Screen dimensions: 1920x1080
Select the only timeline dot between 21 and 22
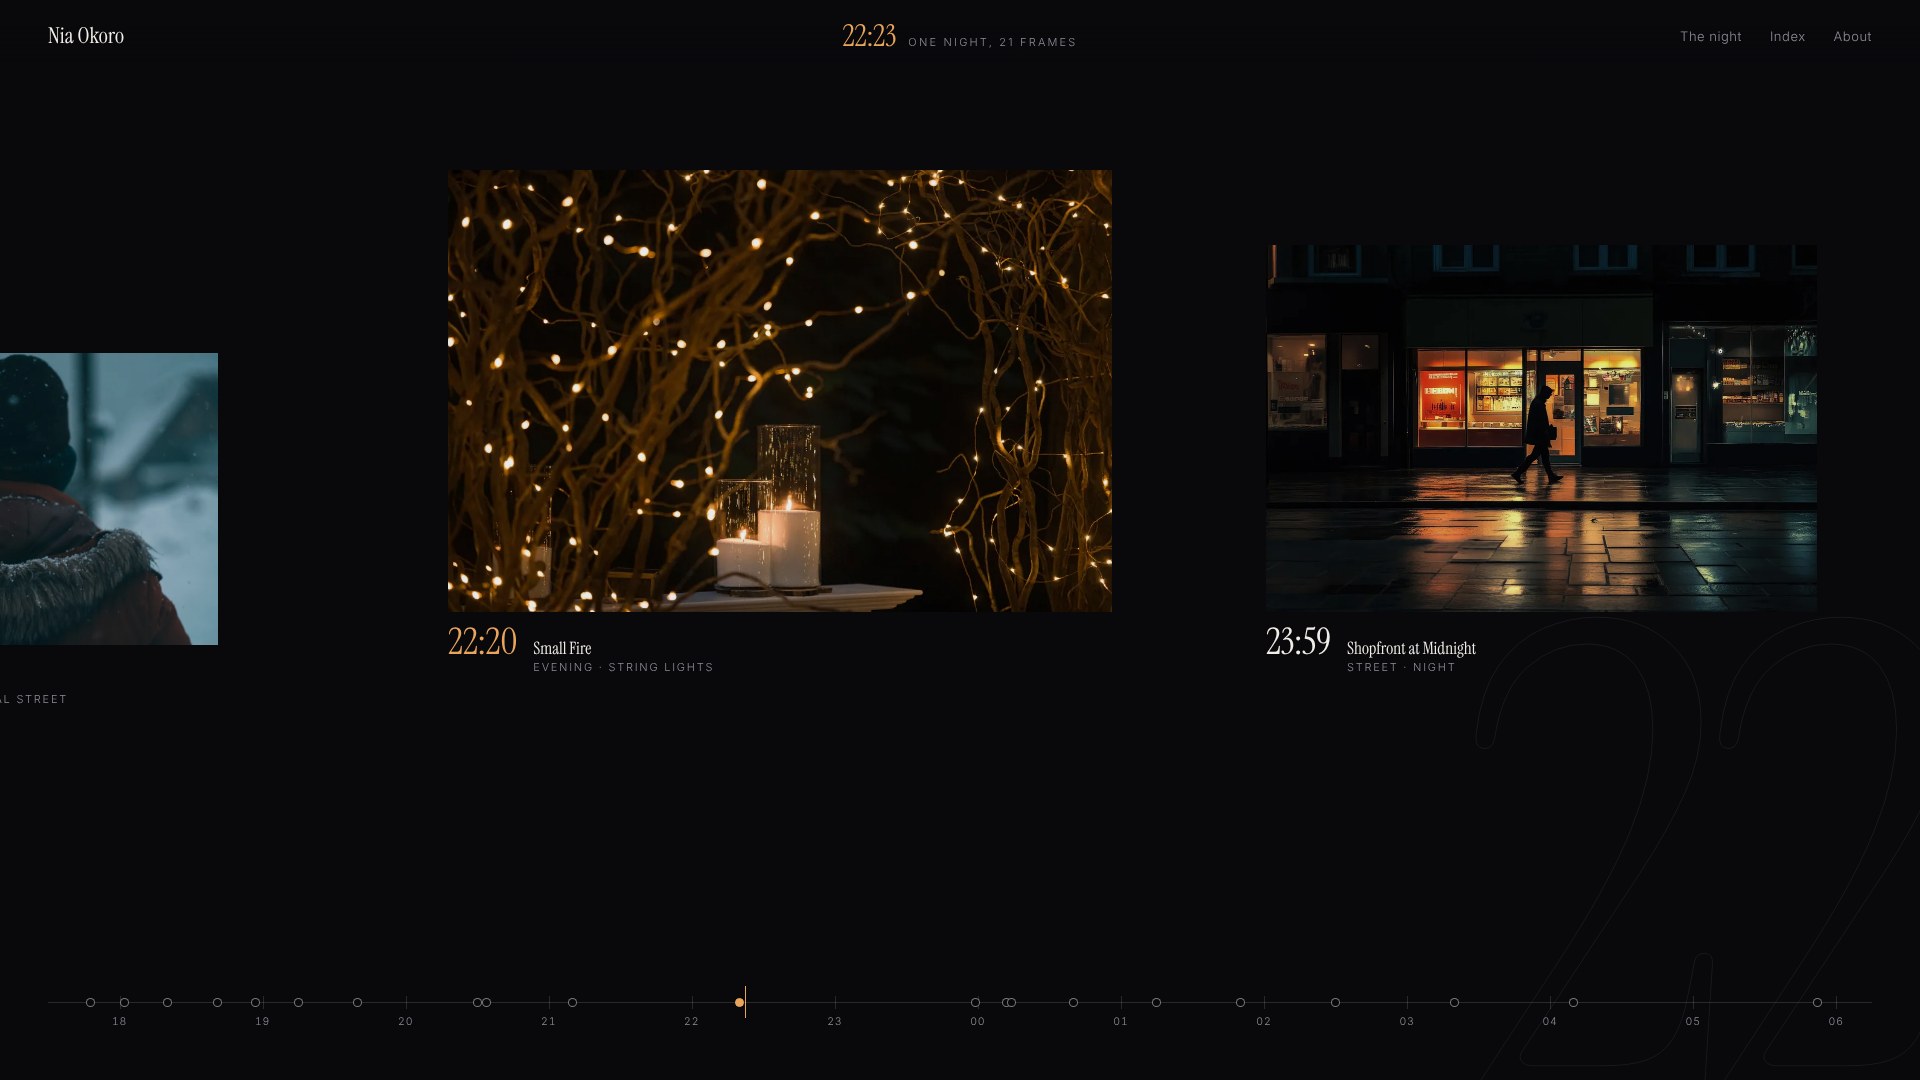coord(572,1002)
